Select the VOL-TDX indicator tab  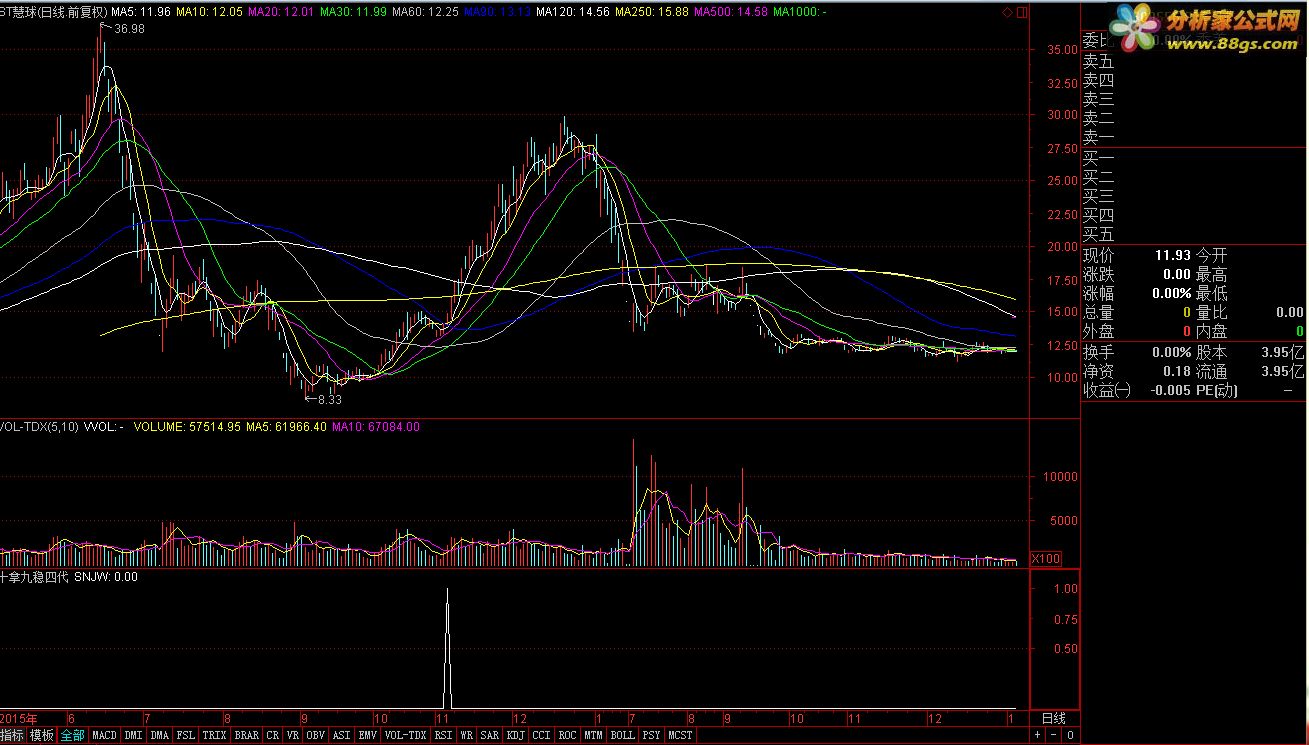(405, 735)
